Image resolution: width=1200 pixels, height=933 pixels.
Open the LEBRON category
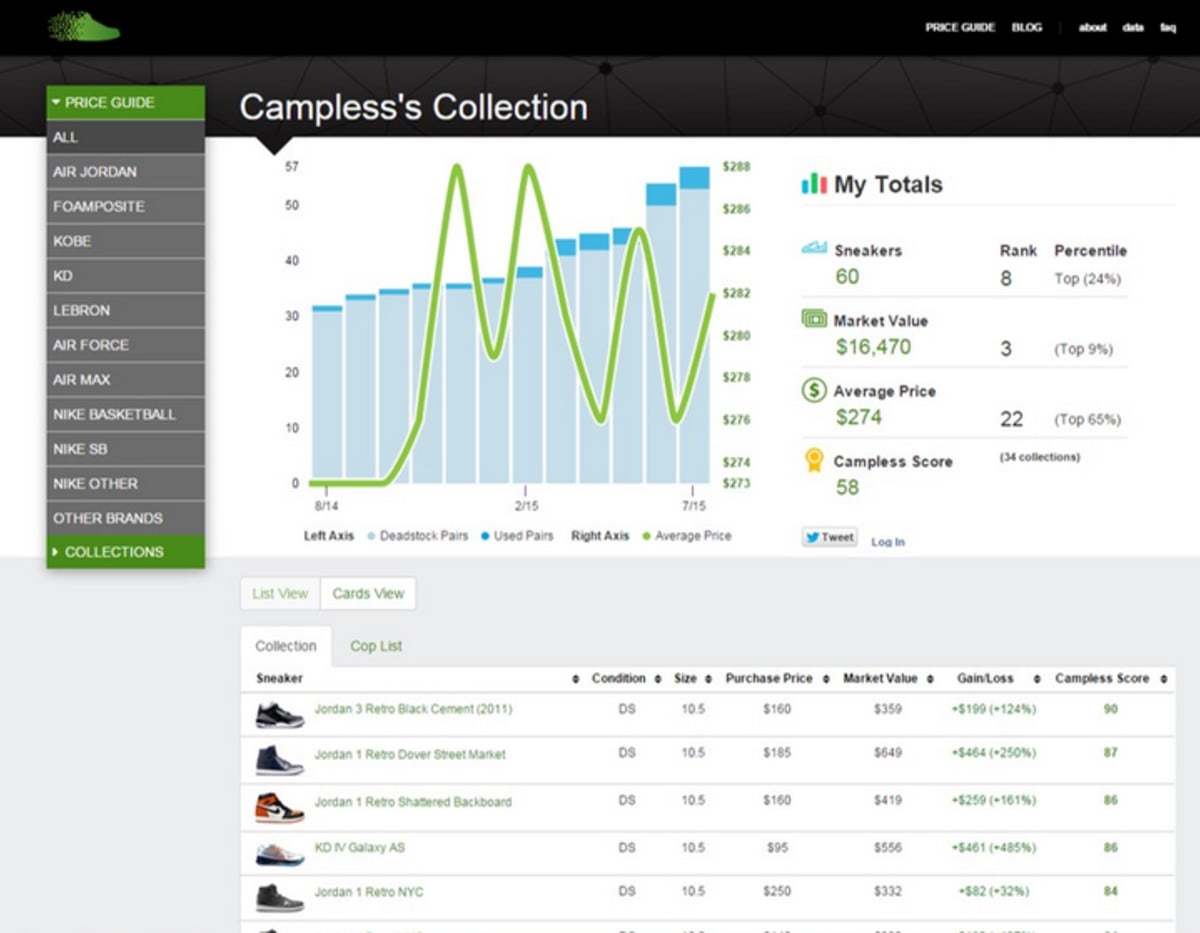coord(125,310)
